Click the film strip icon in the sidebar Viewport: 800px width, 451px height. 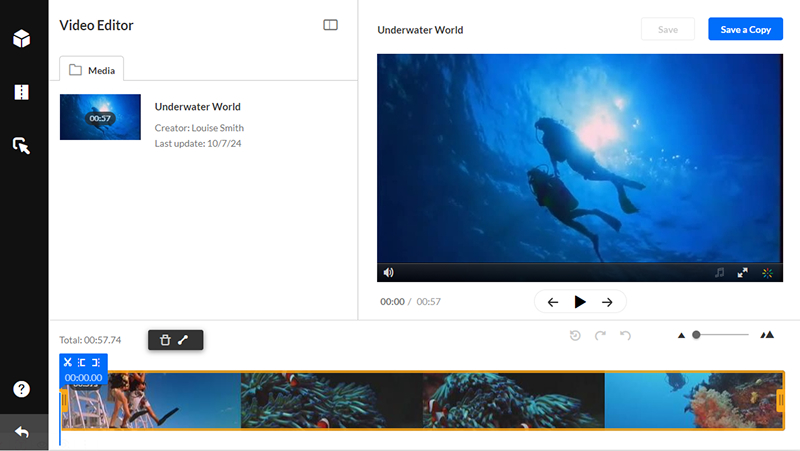coord(21,92)
